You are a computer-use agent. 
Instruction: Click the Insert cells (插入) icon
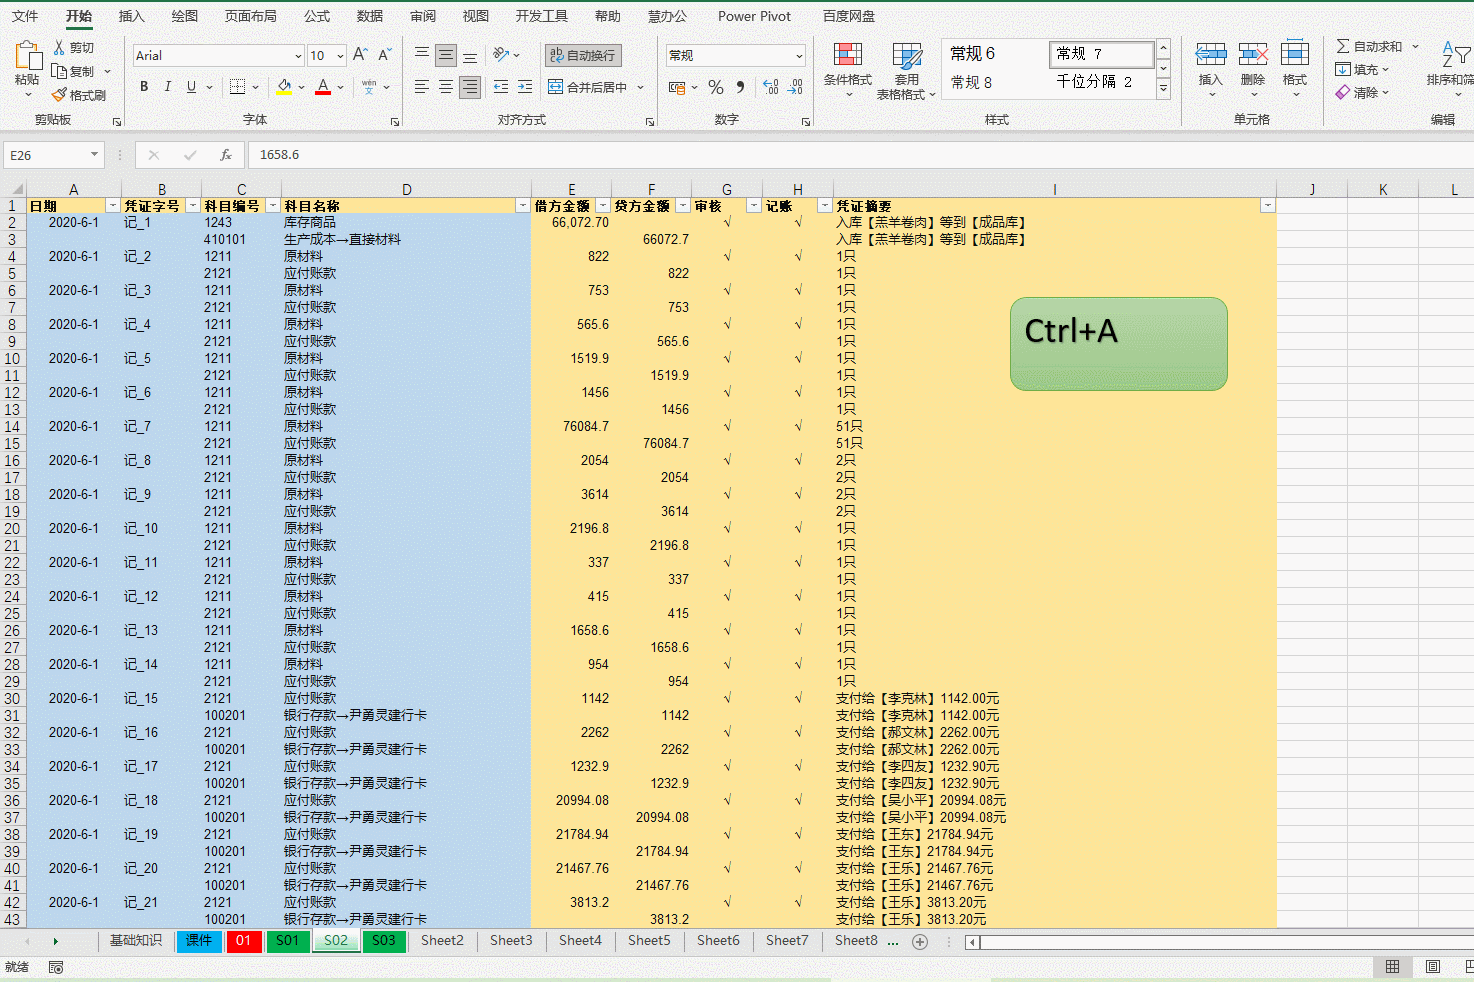click(1211, 56)
